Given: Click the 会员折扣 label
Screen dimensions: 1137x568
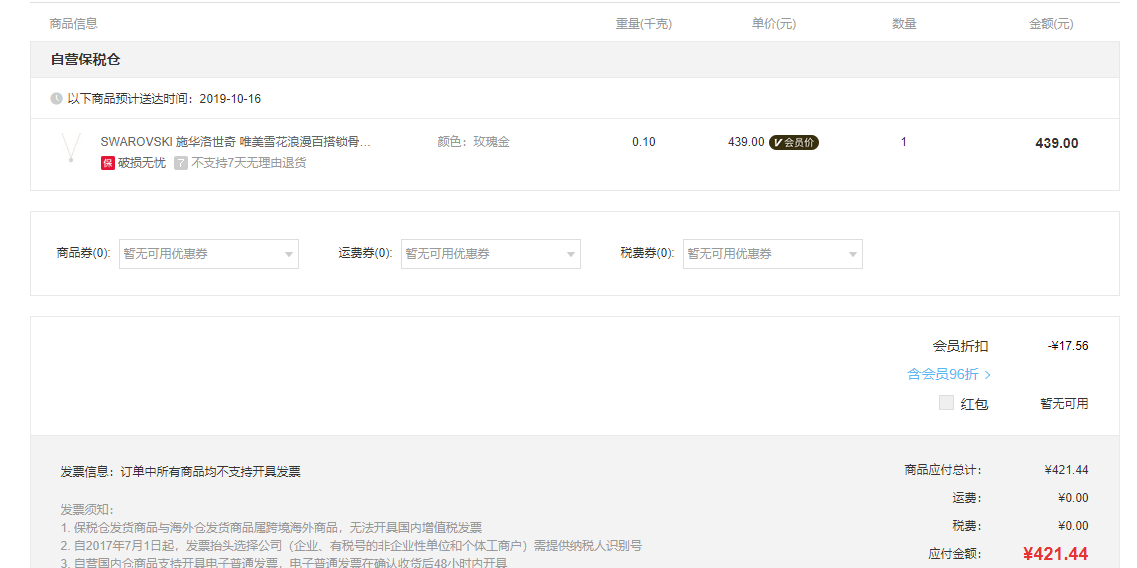Looking at the screenshot, I should [960, 346].
